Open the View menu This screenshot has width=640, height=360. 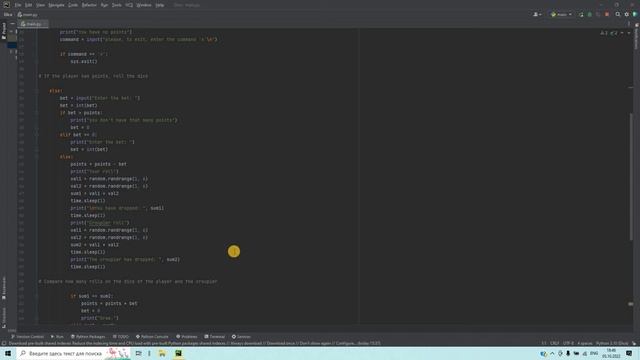pyautogui.click(x=40, y=5)
